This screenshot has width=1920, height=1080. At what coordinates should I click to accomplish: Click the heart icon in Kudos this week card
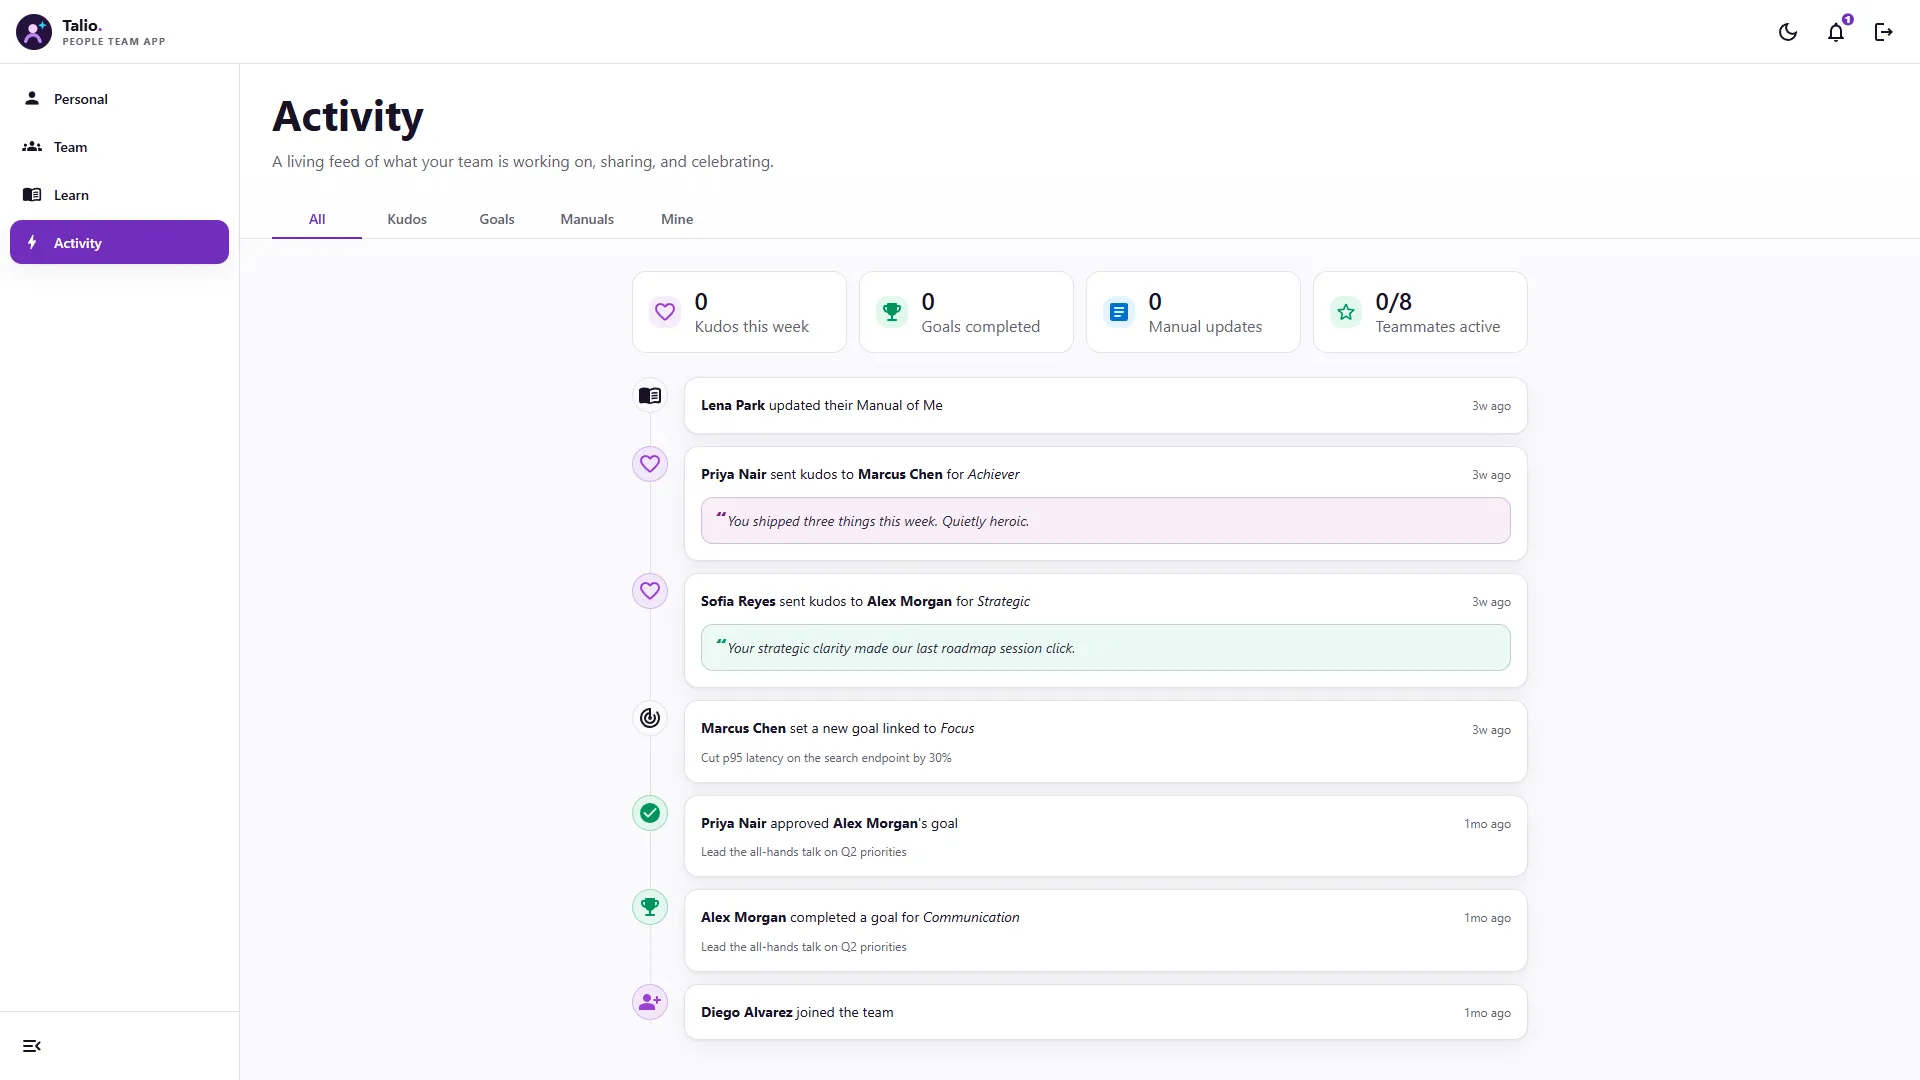(x=665, y=312)
